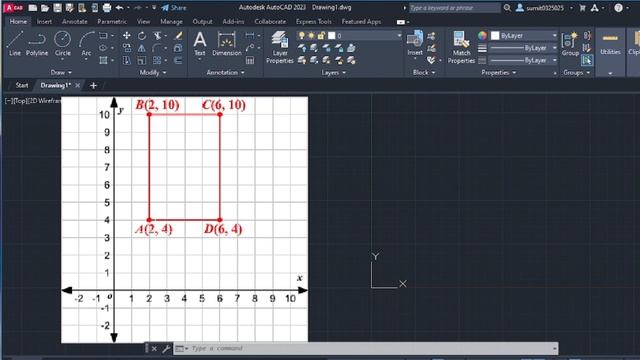640x360 pixels.
Task: Open the Manage ribbon tab
Action: pos(171,22)
